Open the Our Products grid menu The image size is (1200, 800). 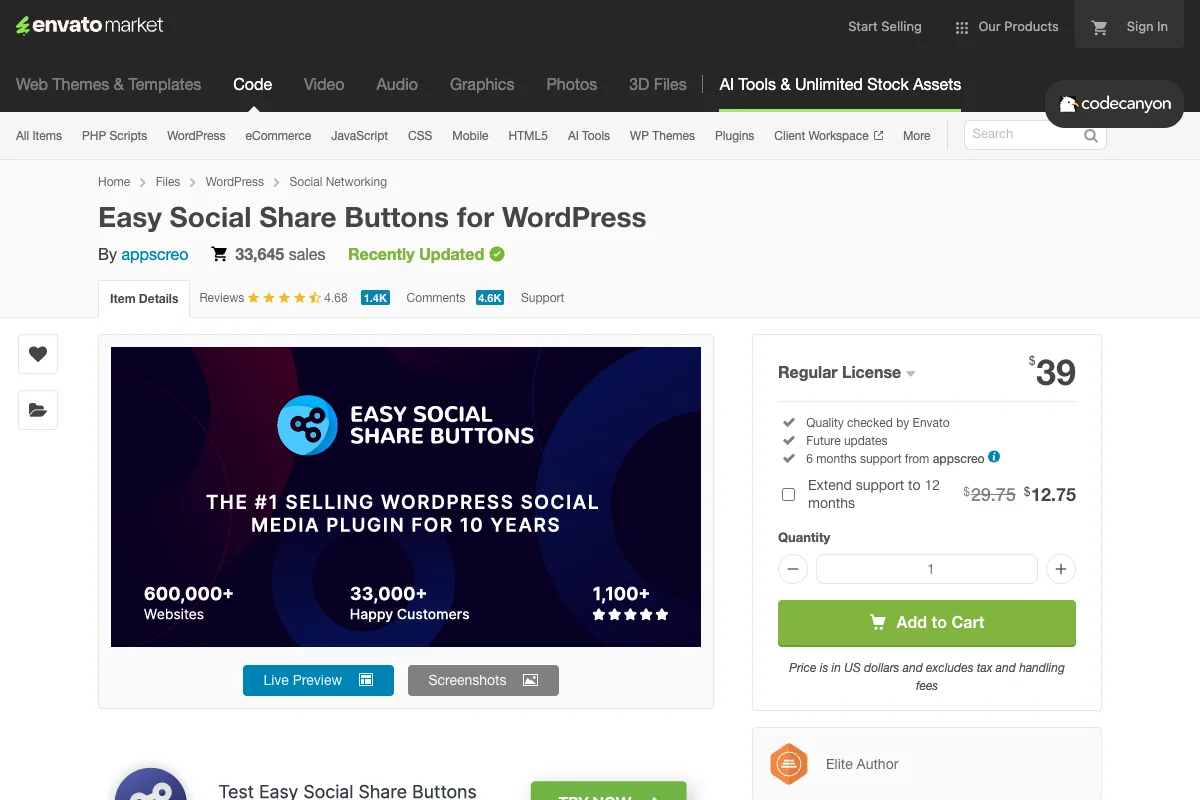pyautogui.click(x=1006, y=27)
